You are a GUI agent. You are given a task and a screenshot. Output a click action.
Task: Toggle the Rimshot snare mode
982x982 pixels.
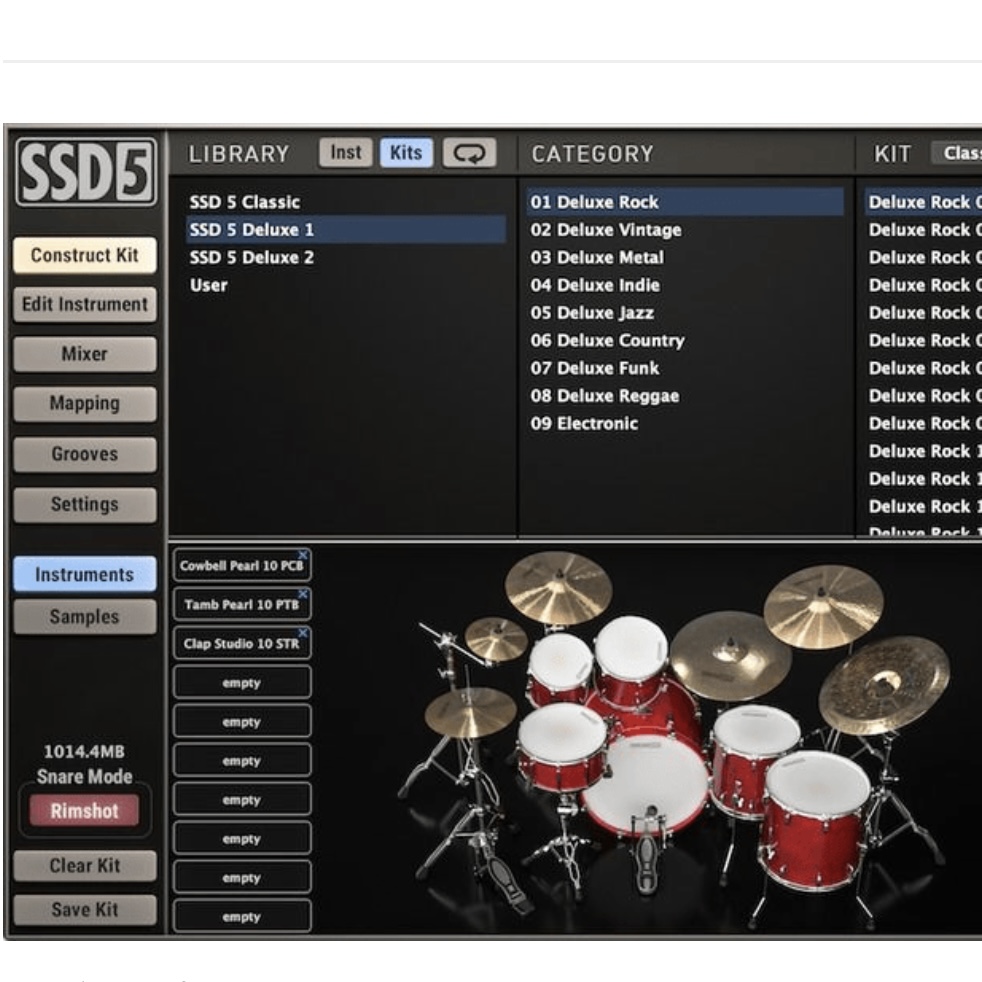point(85,811)
